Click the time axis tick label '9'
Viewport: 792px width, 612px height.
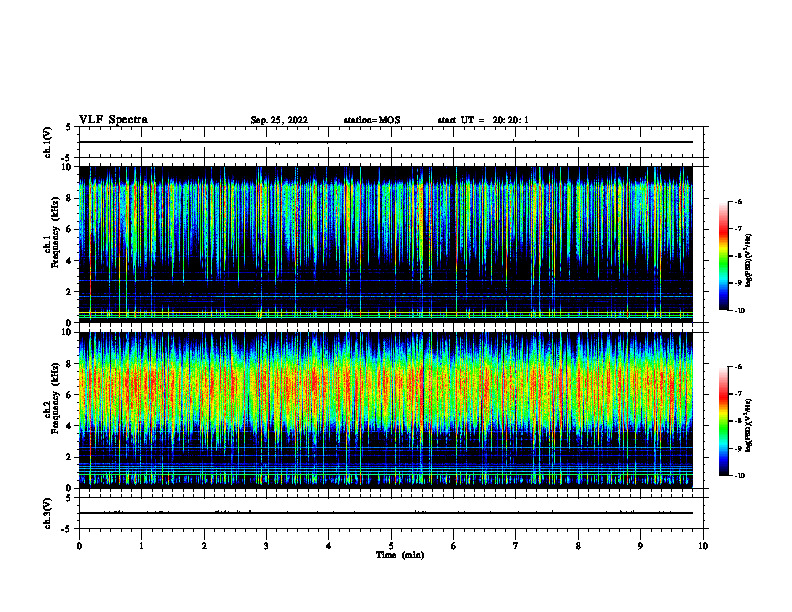[640, 546]
